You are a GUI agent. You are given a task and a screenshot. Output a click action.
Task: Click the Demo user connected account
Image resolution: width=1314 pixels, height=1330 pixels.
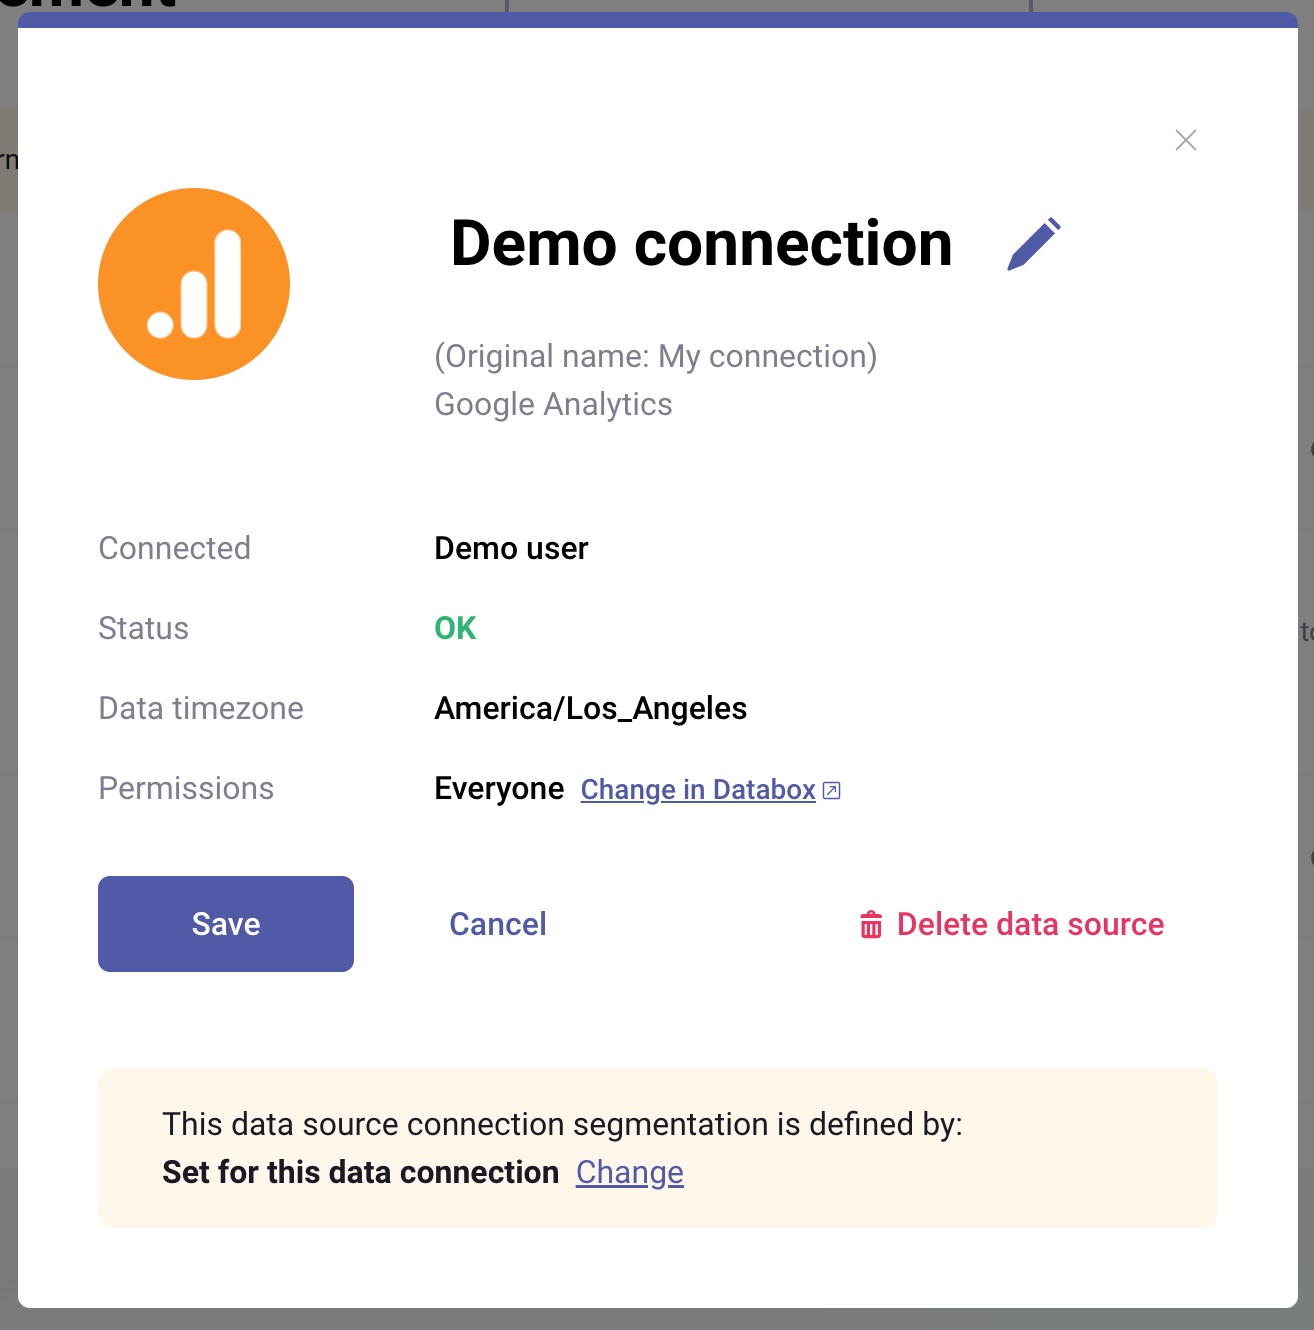pos(511,548)
